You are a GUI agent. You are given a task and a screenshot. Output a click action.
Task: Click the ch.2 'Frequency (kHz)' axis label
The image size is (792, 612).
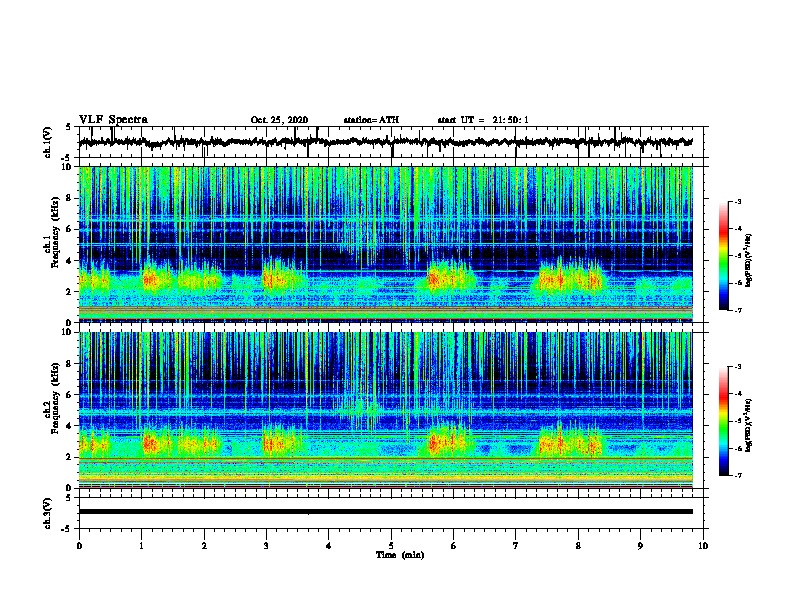56,397
